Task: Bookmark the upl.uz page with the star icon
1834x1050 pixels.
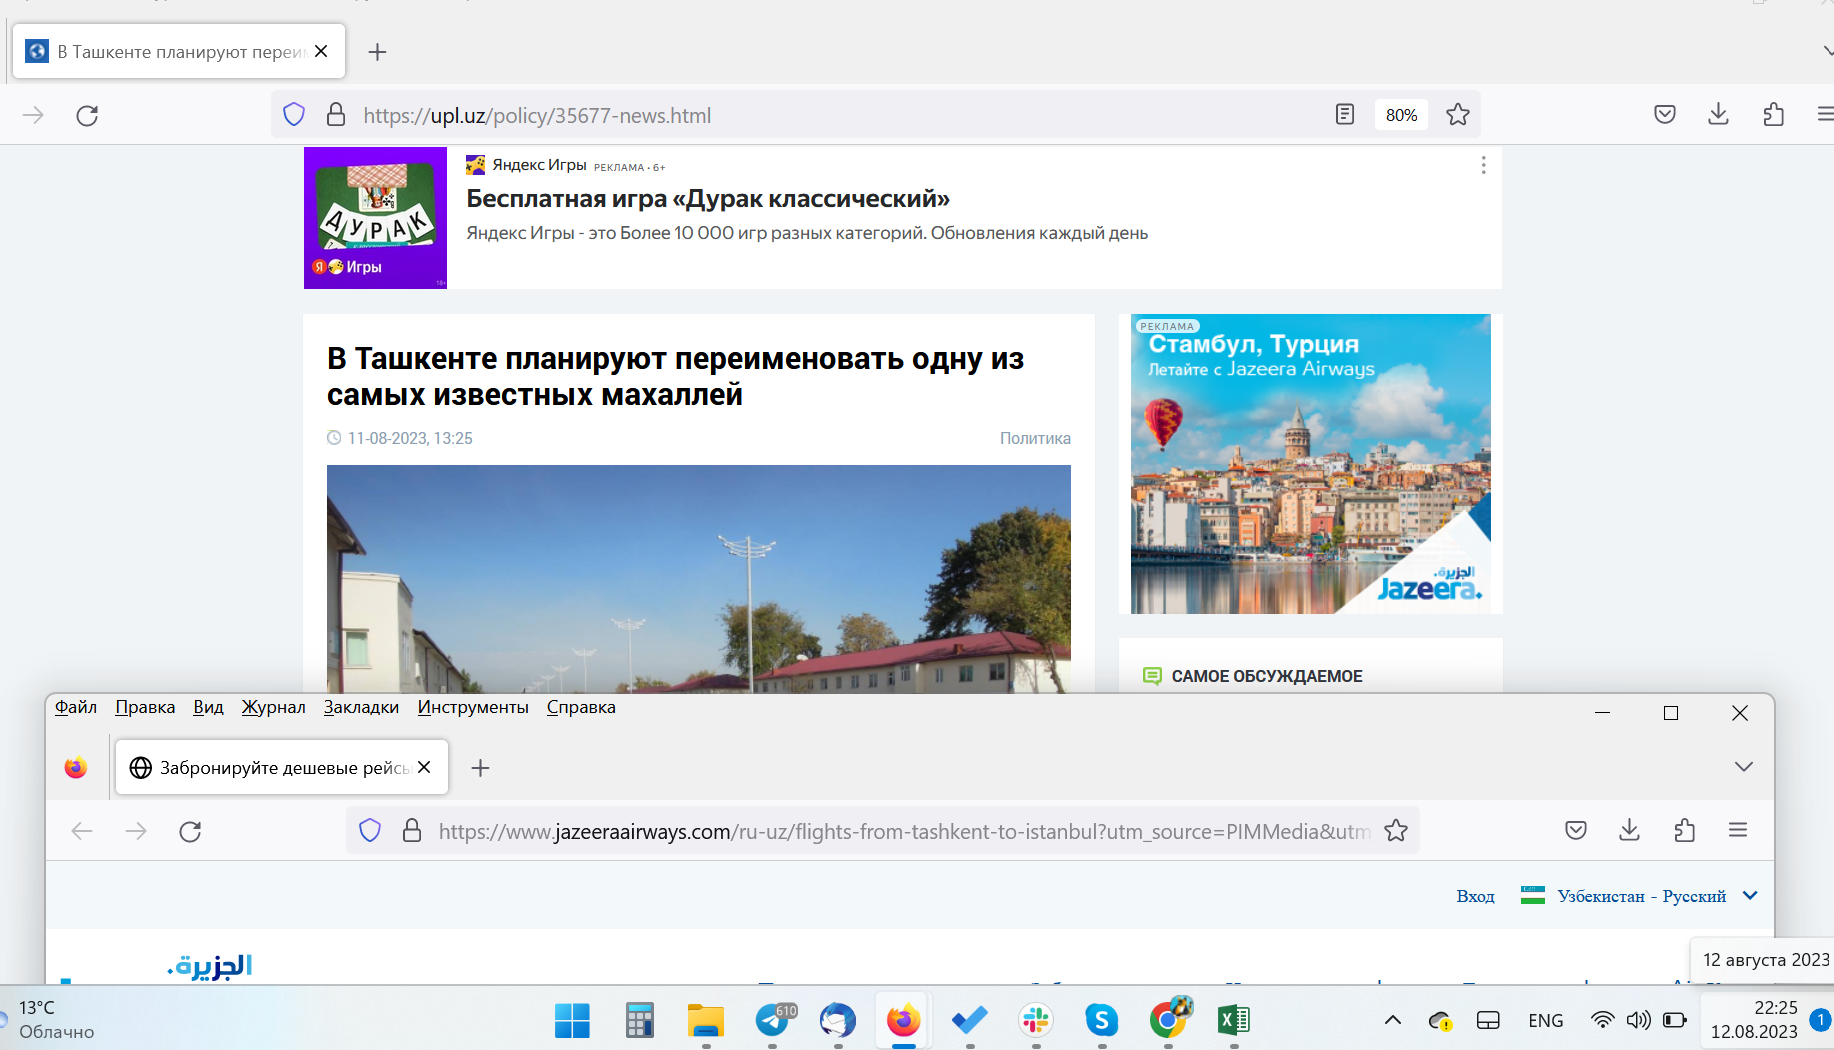Action: point(1458,115)
